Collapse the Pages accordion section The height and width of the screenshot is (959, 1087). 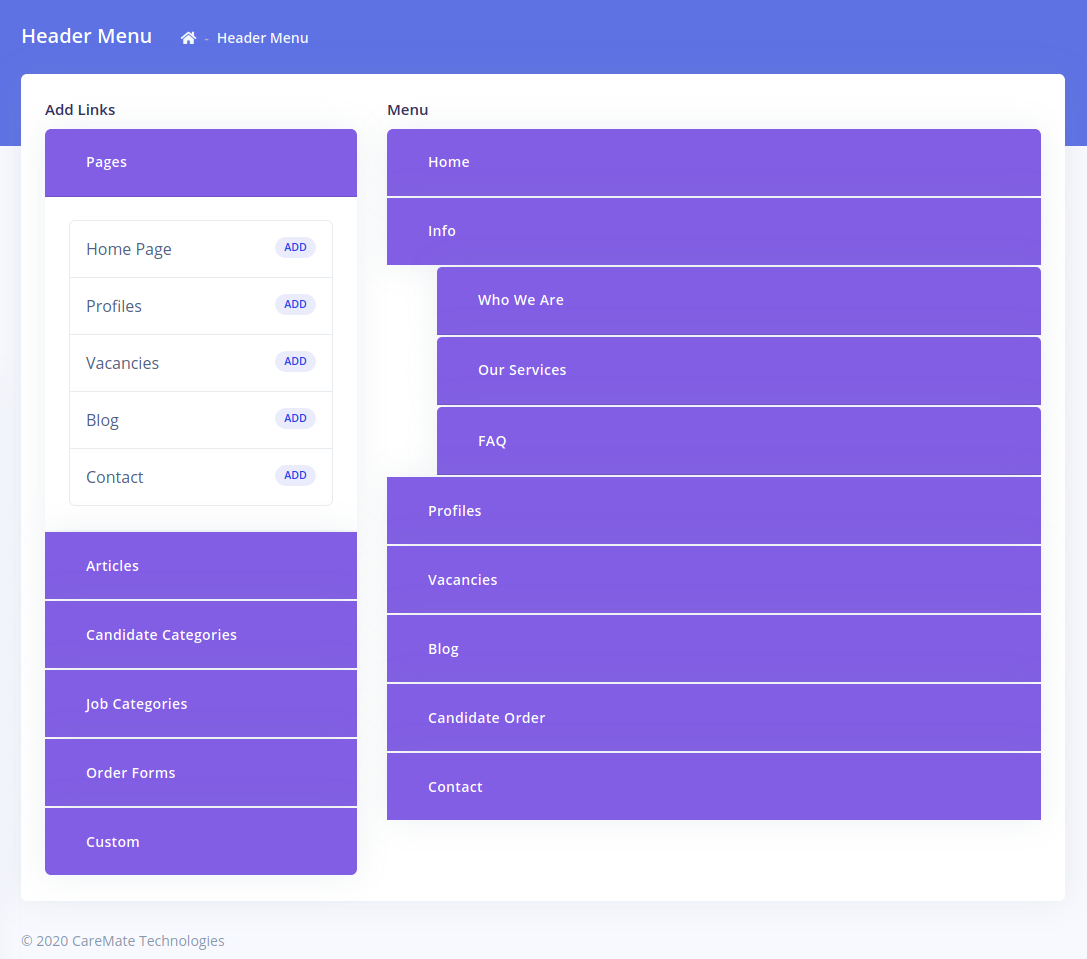(x=200, y=162)
